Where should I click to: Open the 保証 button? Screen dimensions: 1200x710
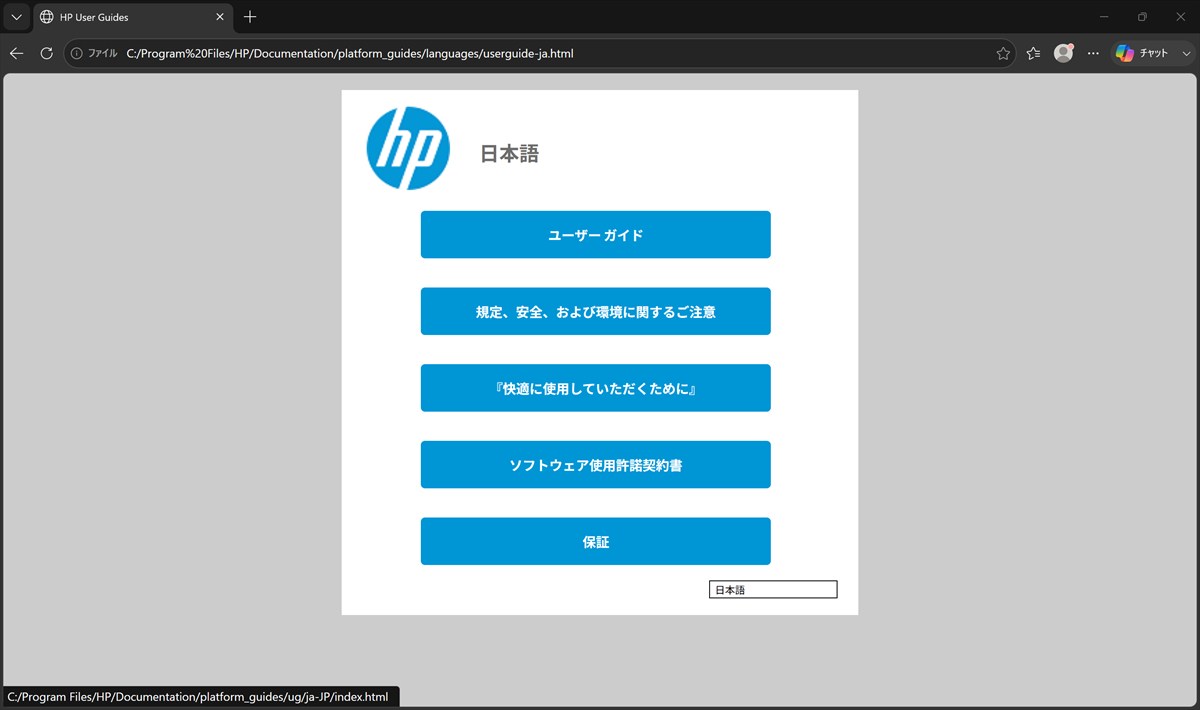tap(595, 541)
